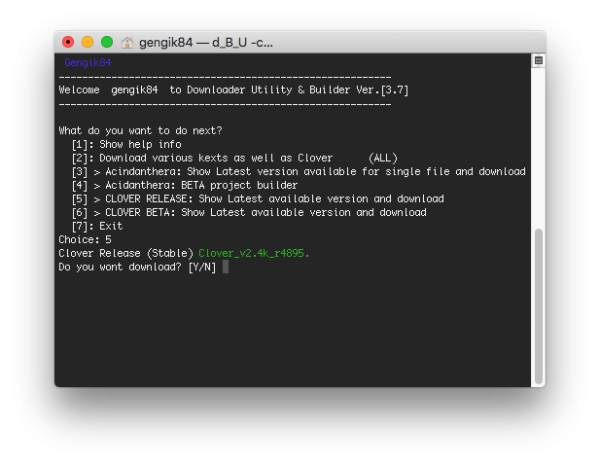600x465 pixels.
Task: Click the terminal vertical scrollbar thumb
Action: coord(539,306)
